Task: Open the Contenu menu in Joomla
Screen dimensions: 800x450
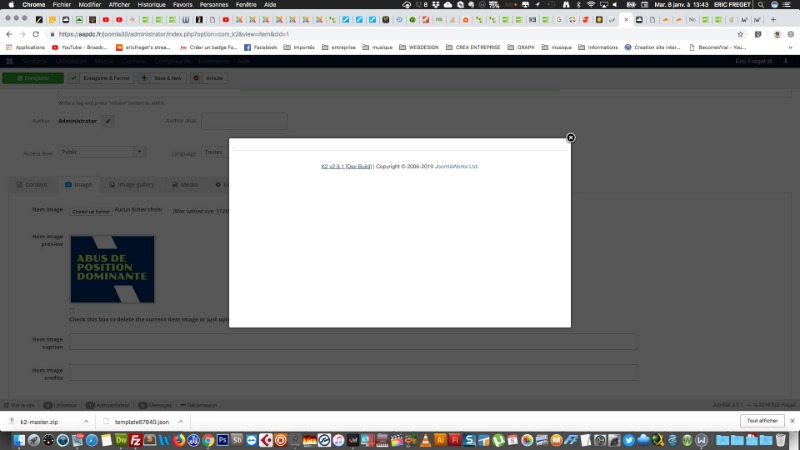Action: pyautogui.click(x=134, y=61)
